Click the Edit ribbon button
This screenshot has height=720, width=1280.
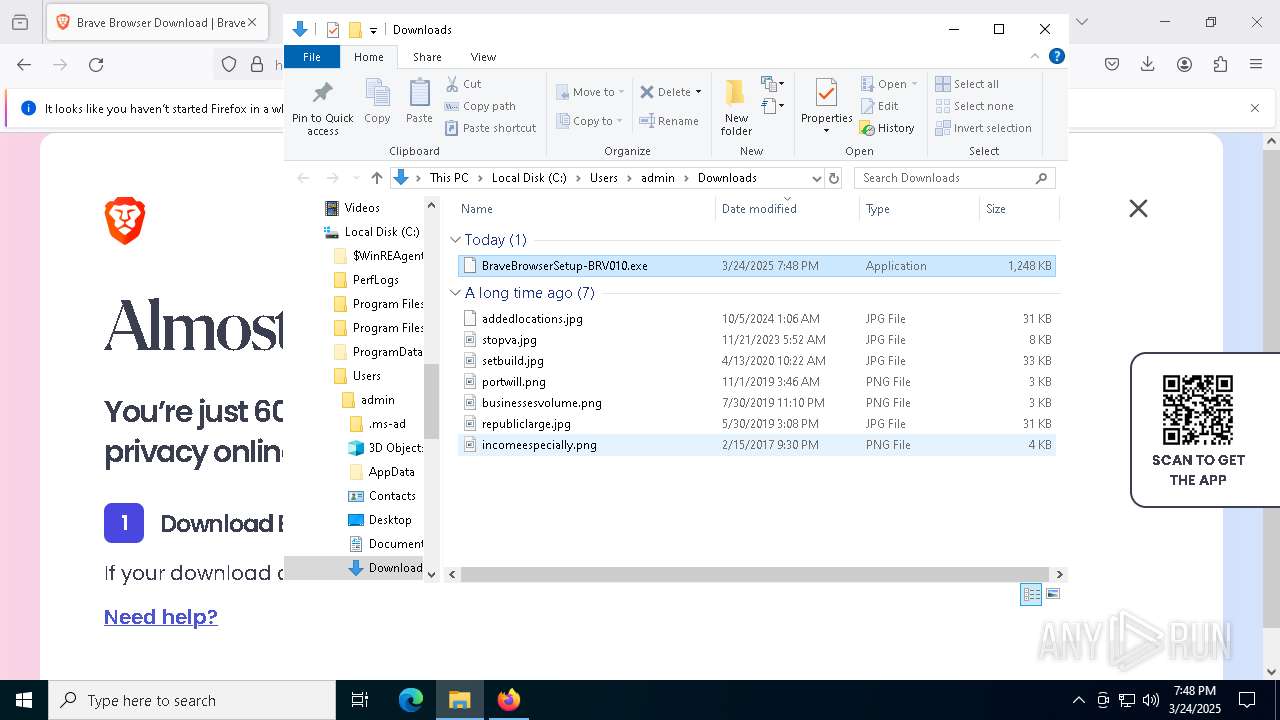tap(879, 106)
